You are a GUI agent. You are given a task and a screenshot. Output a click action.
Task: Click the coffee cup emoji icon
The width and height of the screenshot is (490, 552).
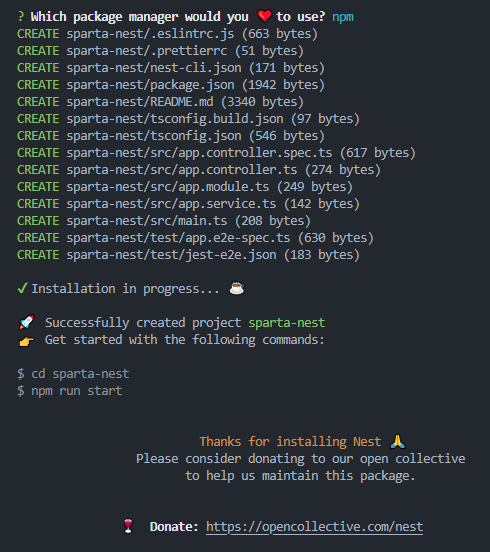click(237, 288)
